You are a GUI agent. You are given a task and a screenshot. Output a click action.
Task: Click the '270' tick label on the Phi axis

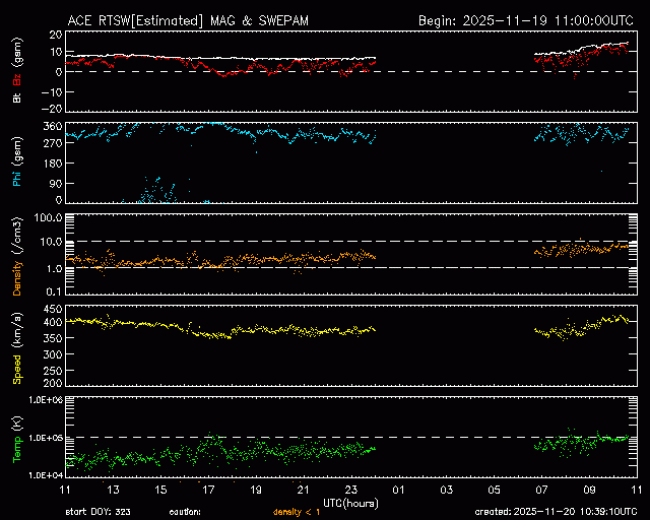coord(52,143)
